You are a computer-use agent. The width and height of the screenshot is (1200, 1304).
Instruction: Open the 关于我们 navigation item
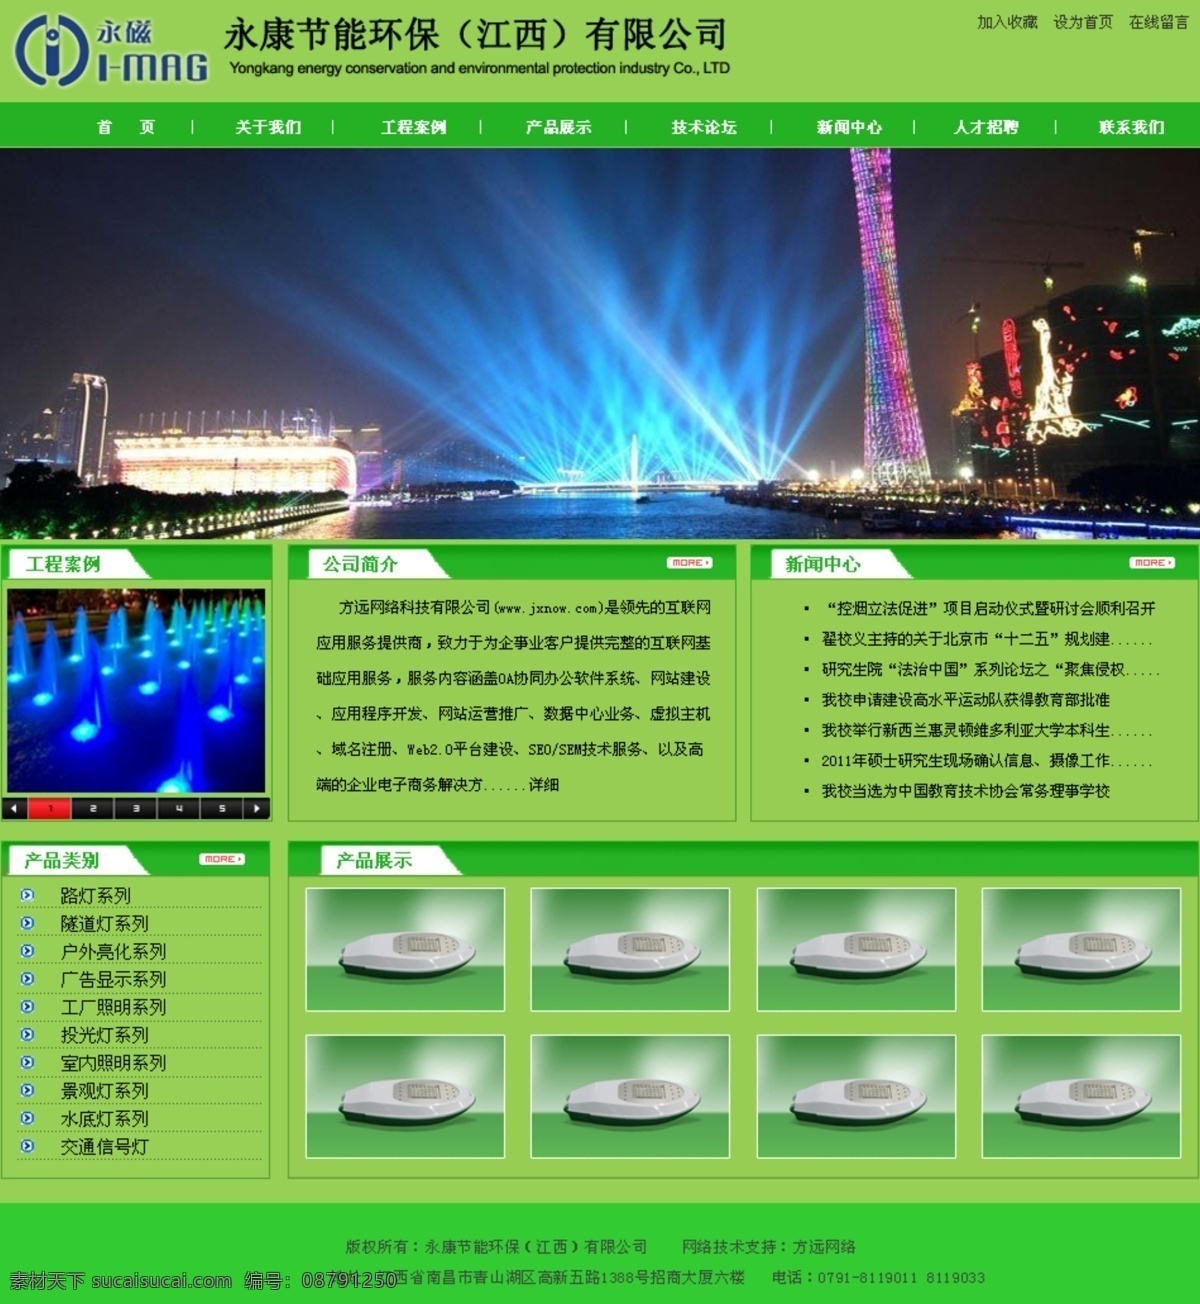pos(268,127)
